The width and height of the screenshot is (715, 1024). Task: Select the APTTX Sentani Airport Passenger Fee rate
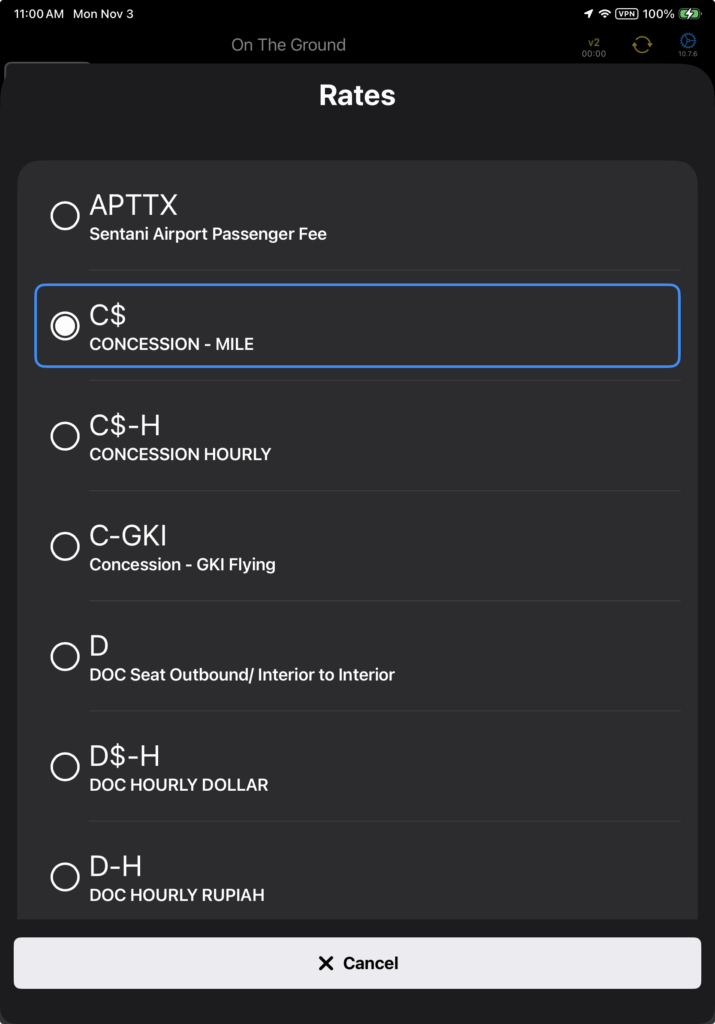click(65, 216)
